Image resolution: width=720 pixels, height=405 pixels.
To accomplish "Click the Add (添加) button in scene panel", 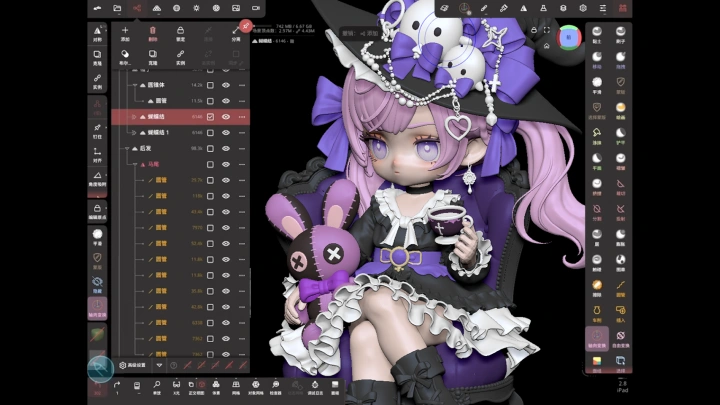I will coord(125,33).
